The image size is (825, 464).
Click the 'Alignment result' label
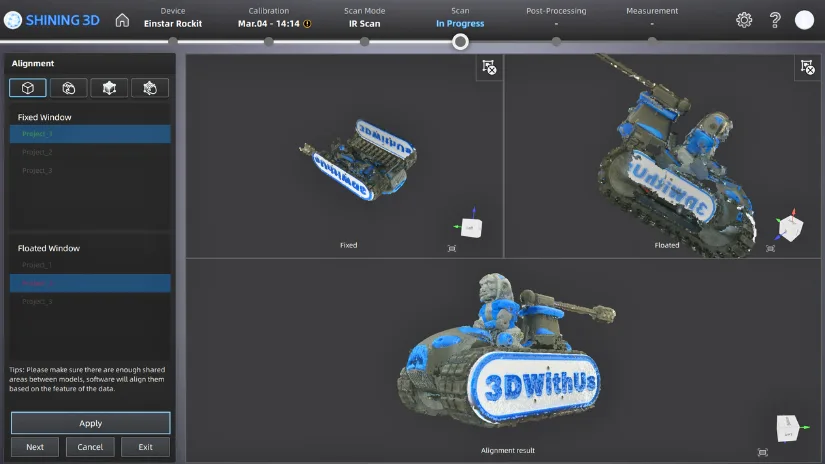508,450
